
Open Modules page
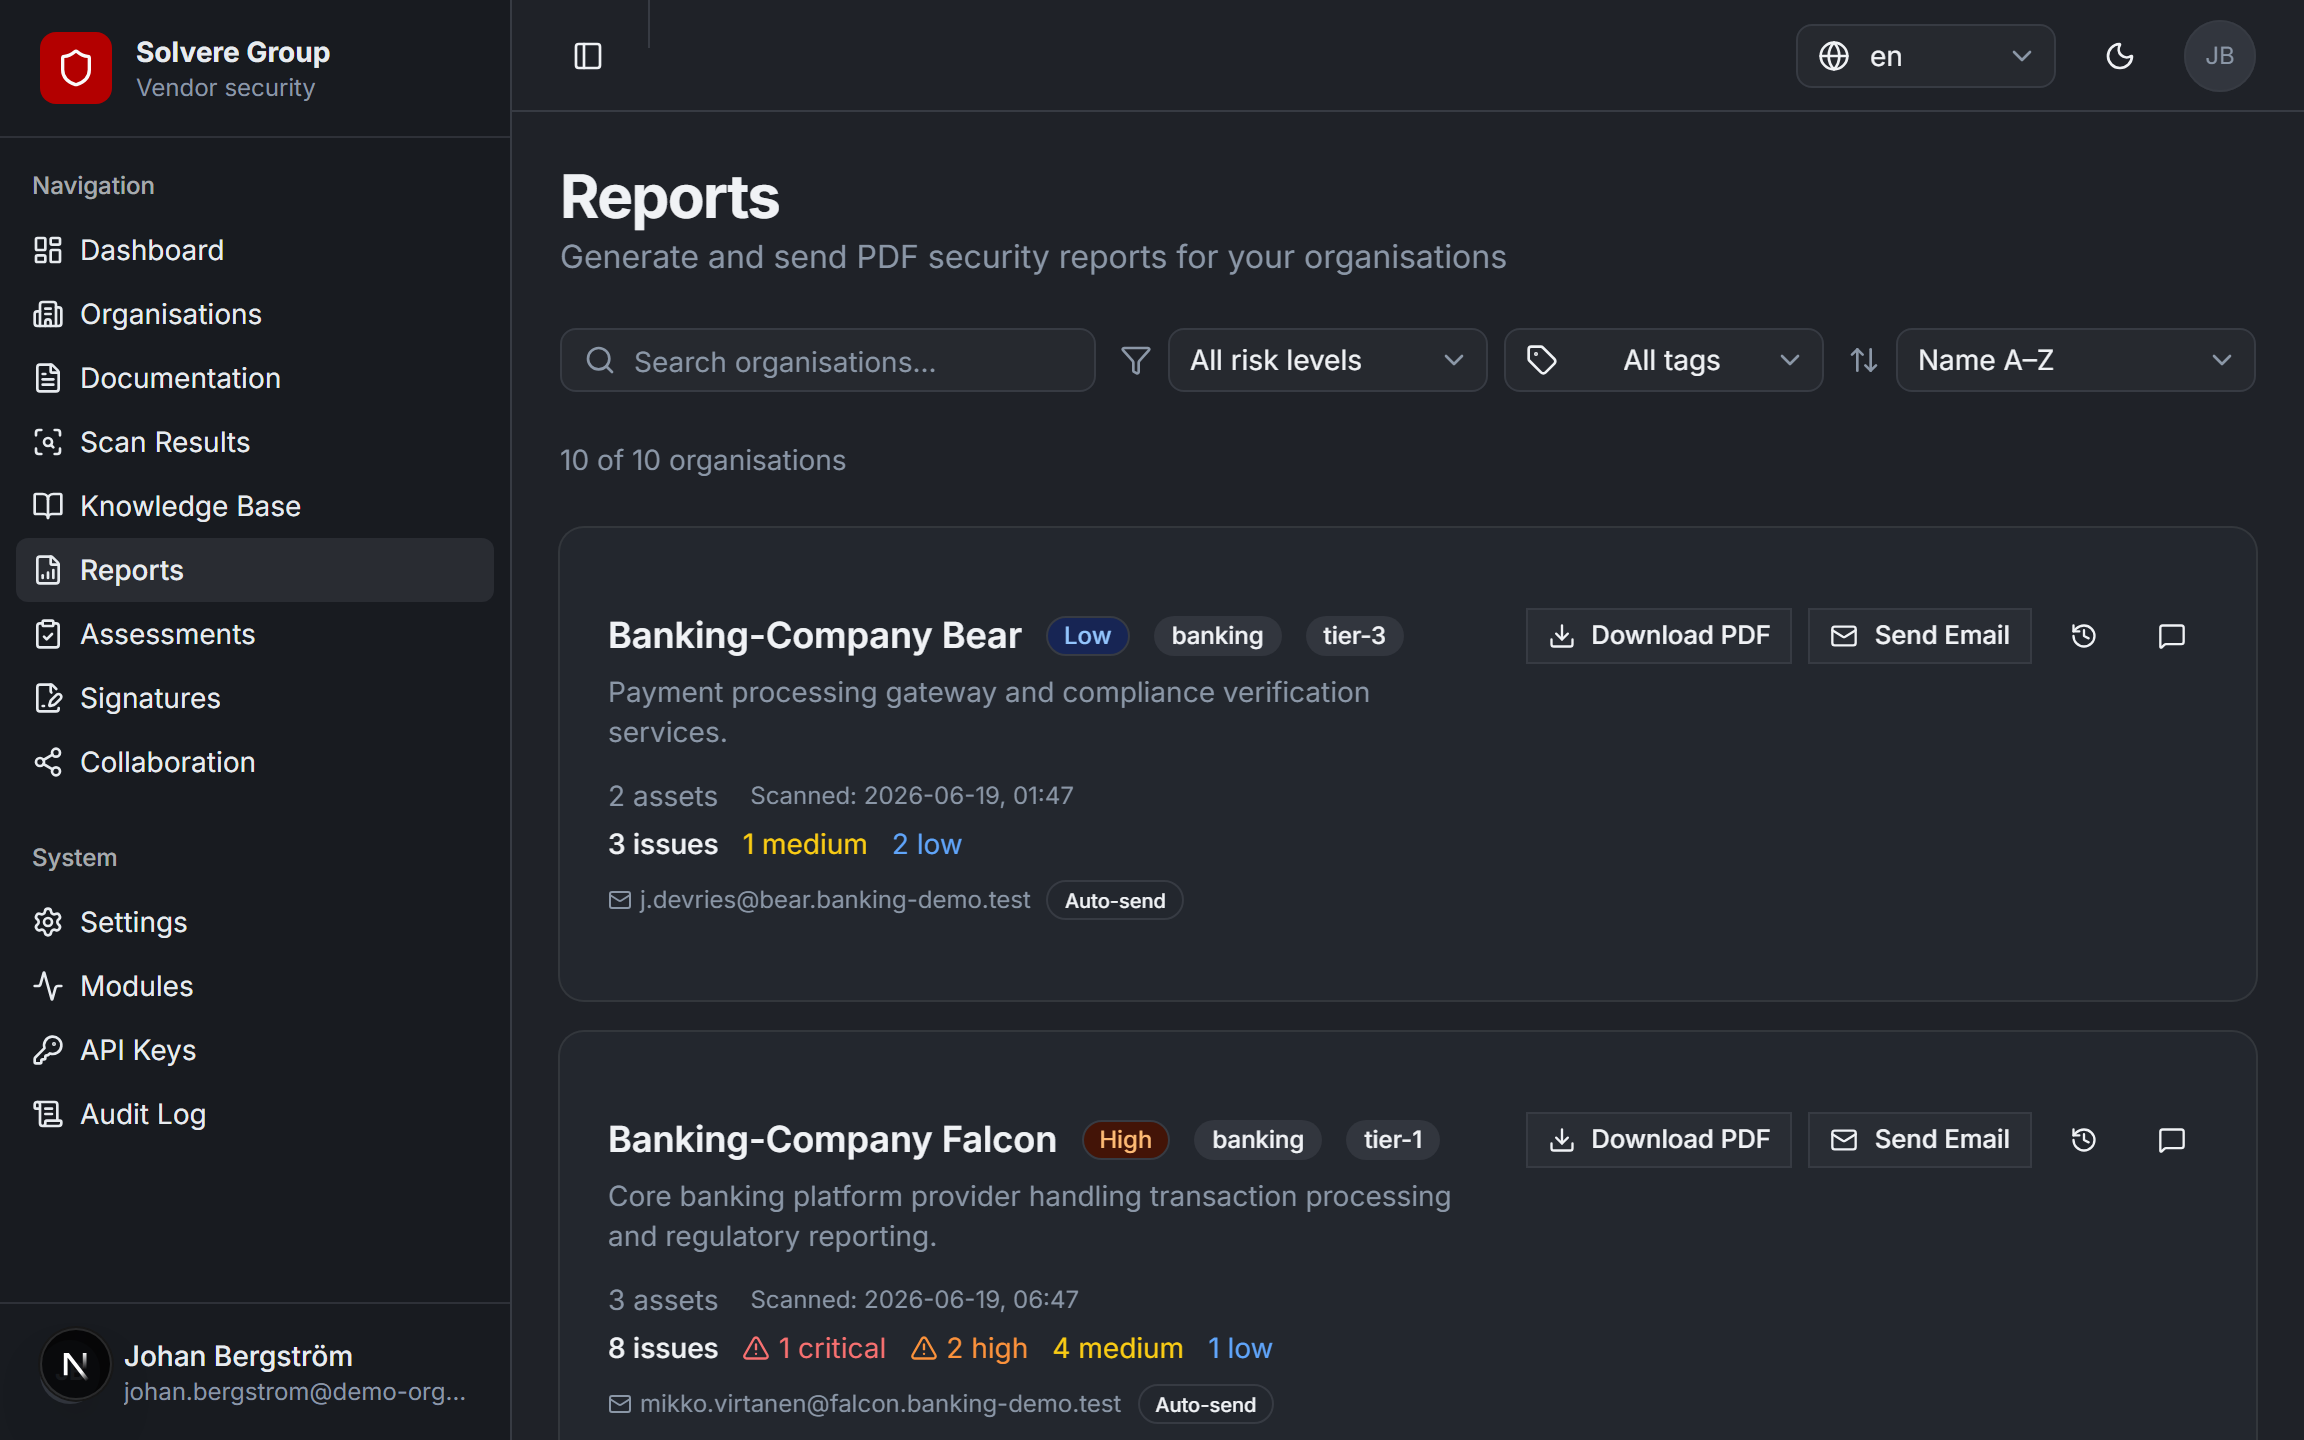(x=255, y=986)
